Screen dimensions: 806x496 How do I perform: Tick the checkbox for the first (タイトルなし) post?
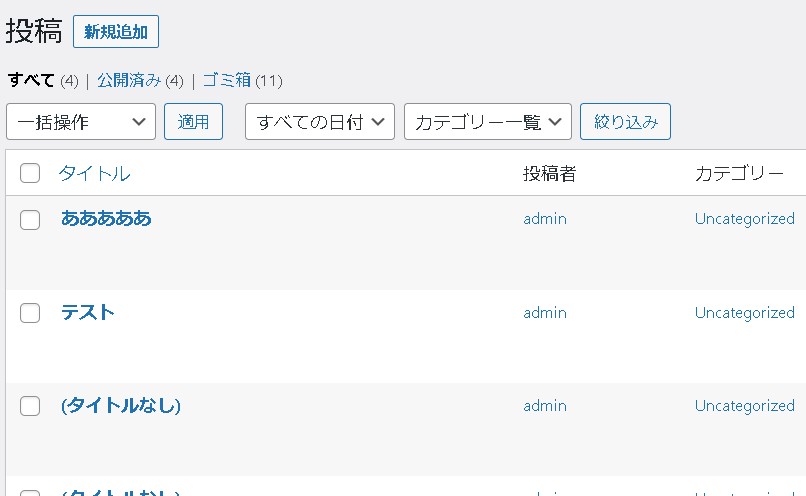tap(30, 406)
